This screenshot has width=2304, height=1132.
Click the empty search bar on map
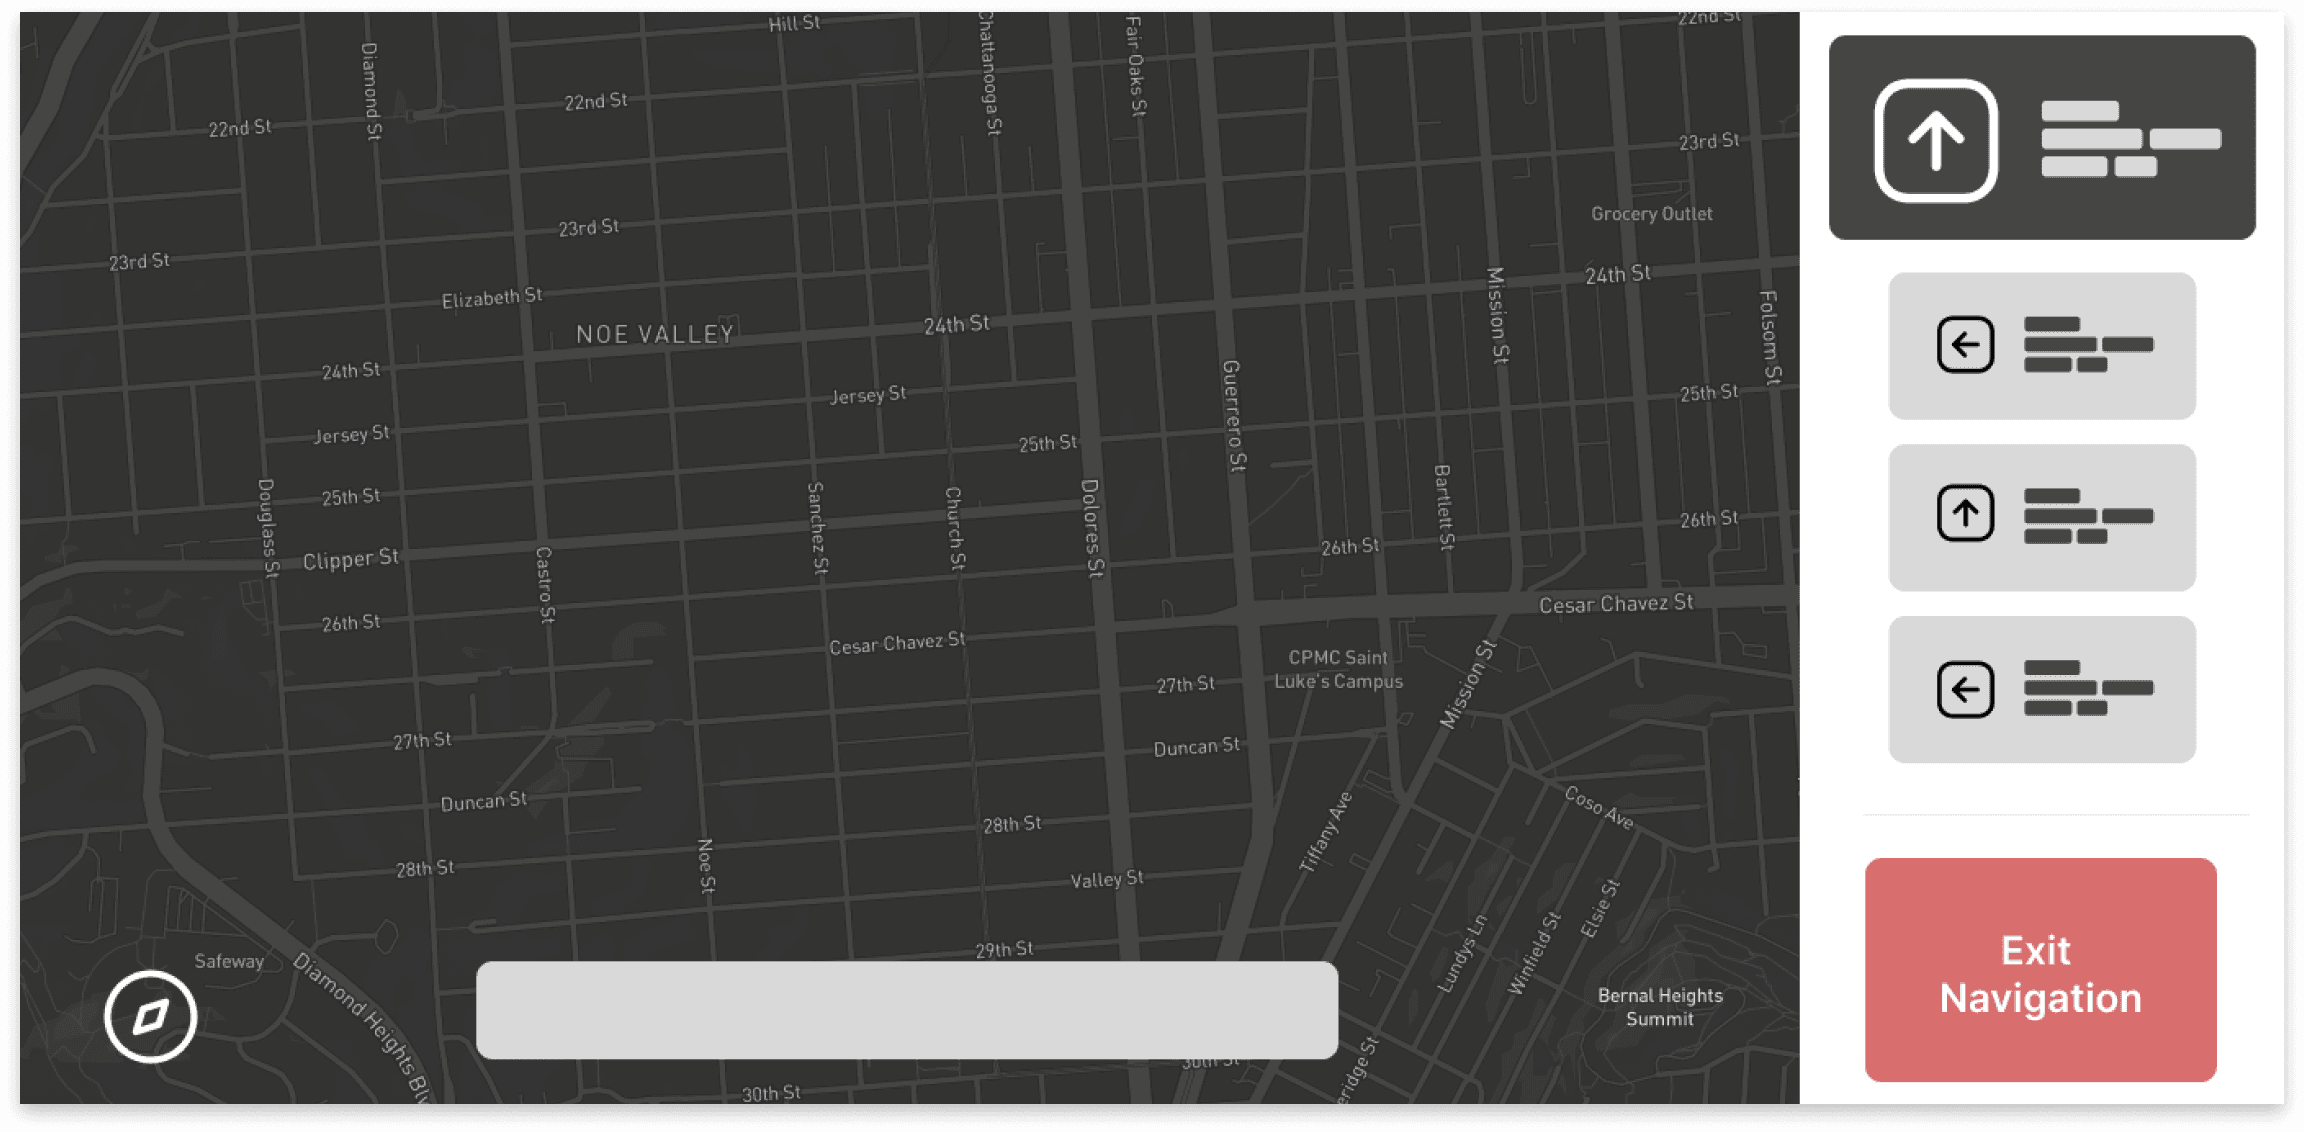(906, 1010)
